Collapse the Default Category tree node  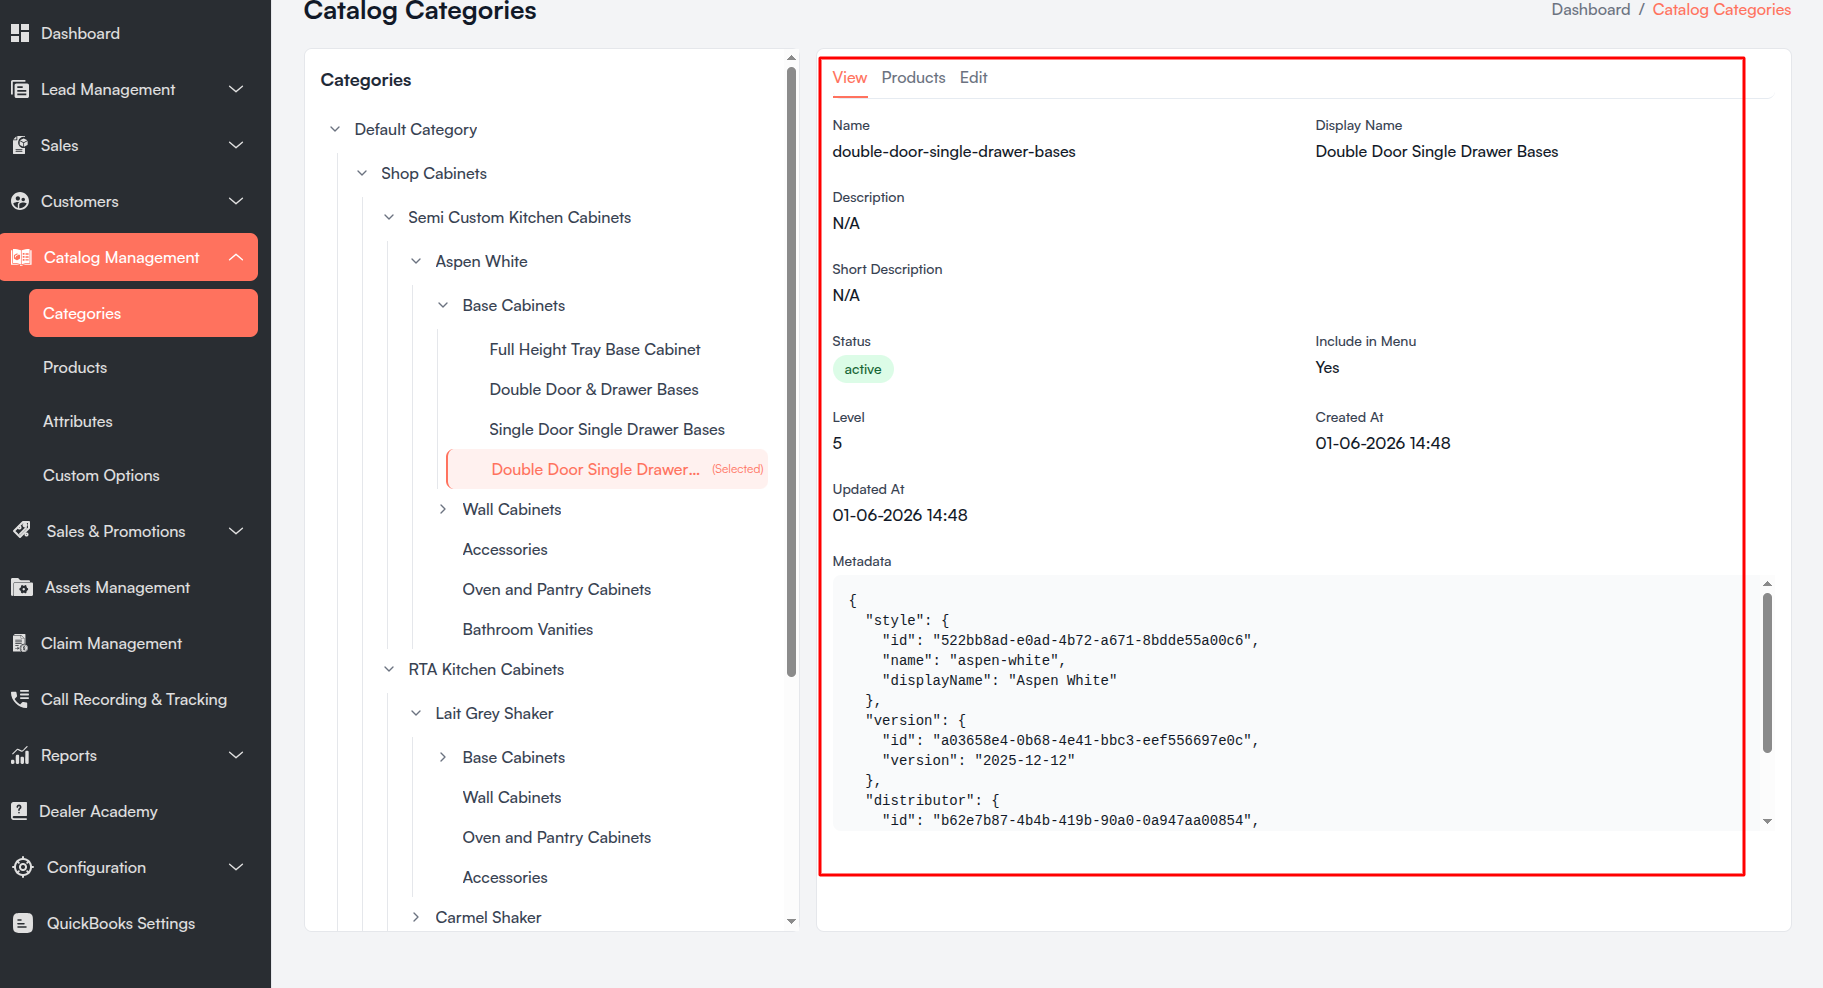pyautogui.click(x=335, y=129)
